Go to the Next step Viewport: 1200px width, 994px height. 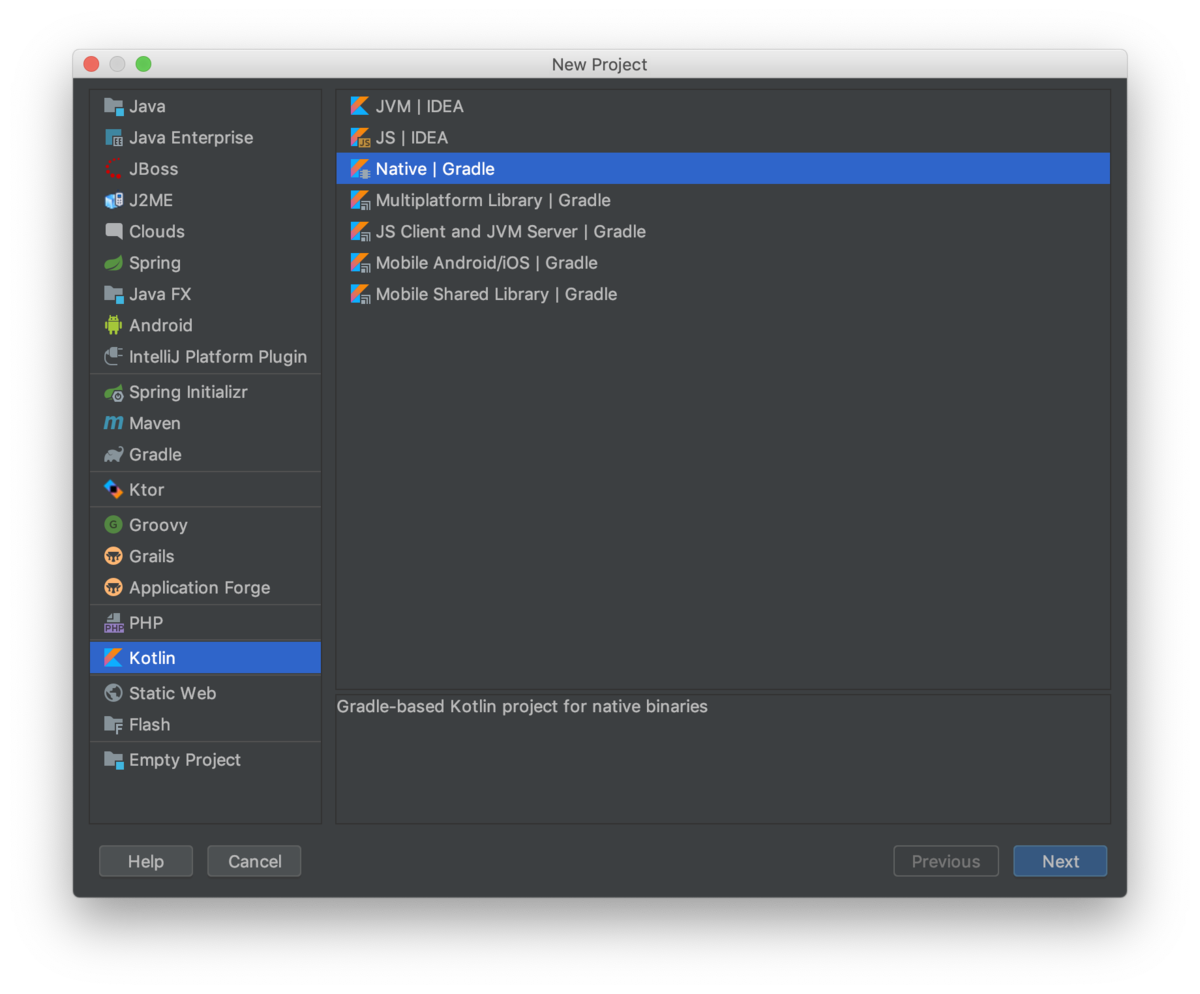coord(1060,861)
